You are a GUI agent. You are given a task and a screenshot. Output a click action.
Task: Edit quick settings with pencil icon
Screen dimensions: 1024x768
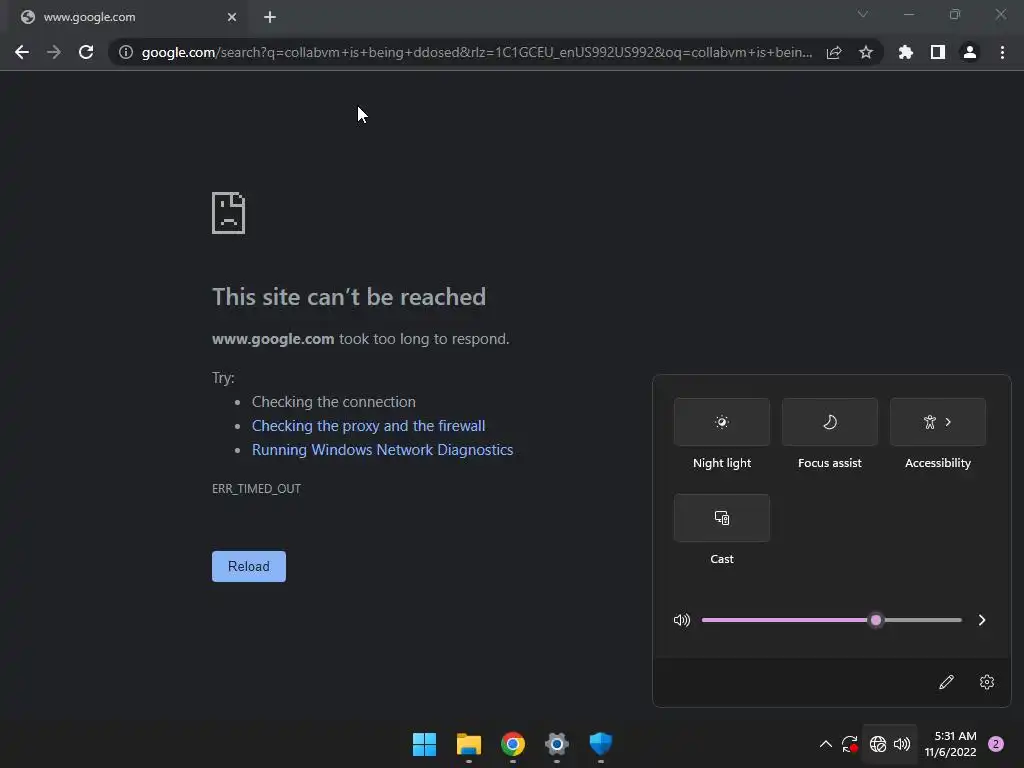pos(946,682)
